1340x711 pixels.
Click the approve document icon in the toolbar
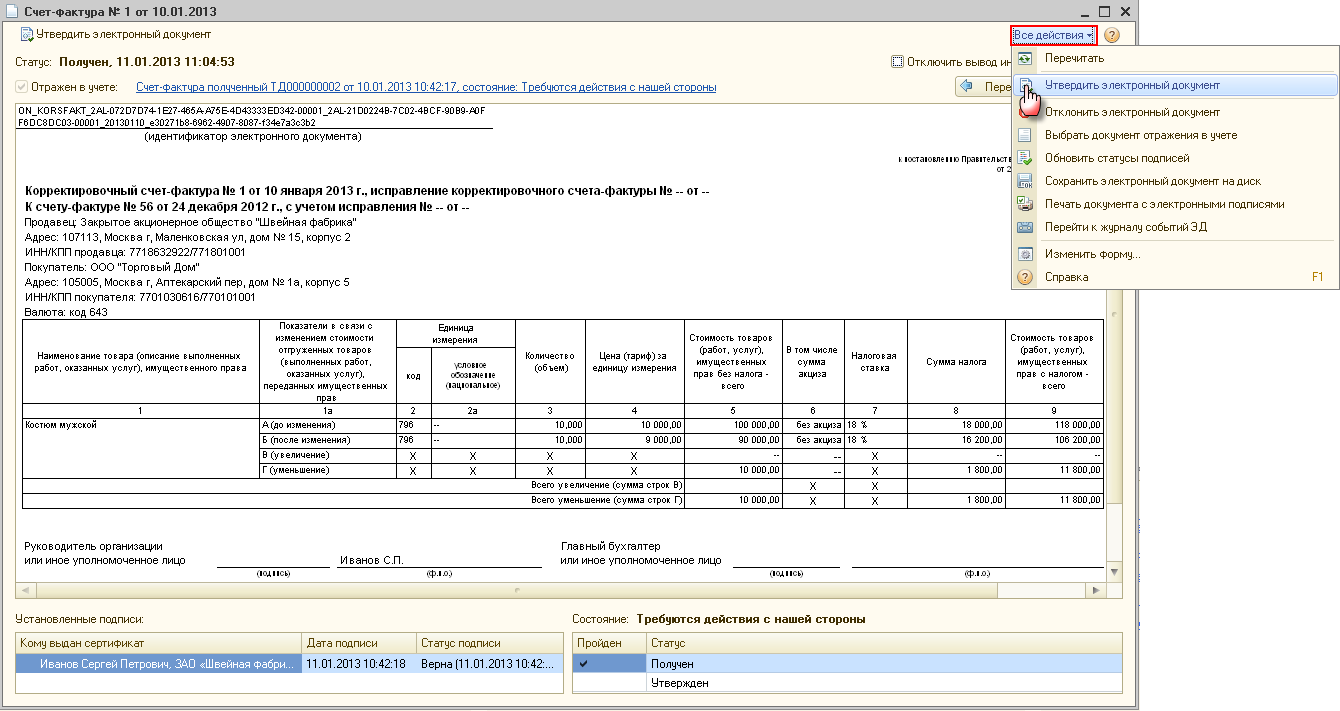[x=27, y=35]
